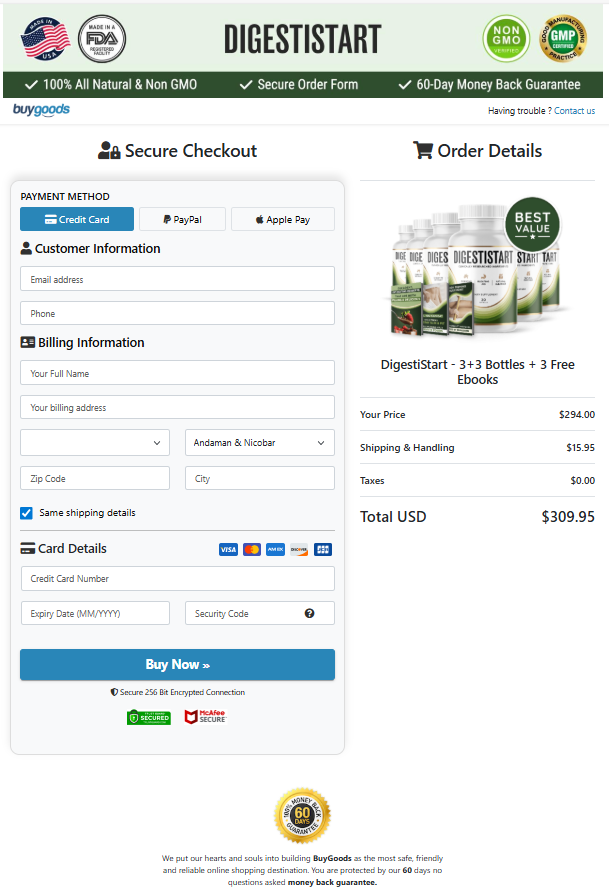Focus the Credit Card Number field

177,579
